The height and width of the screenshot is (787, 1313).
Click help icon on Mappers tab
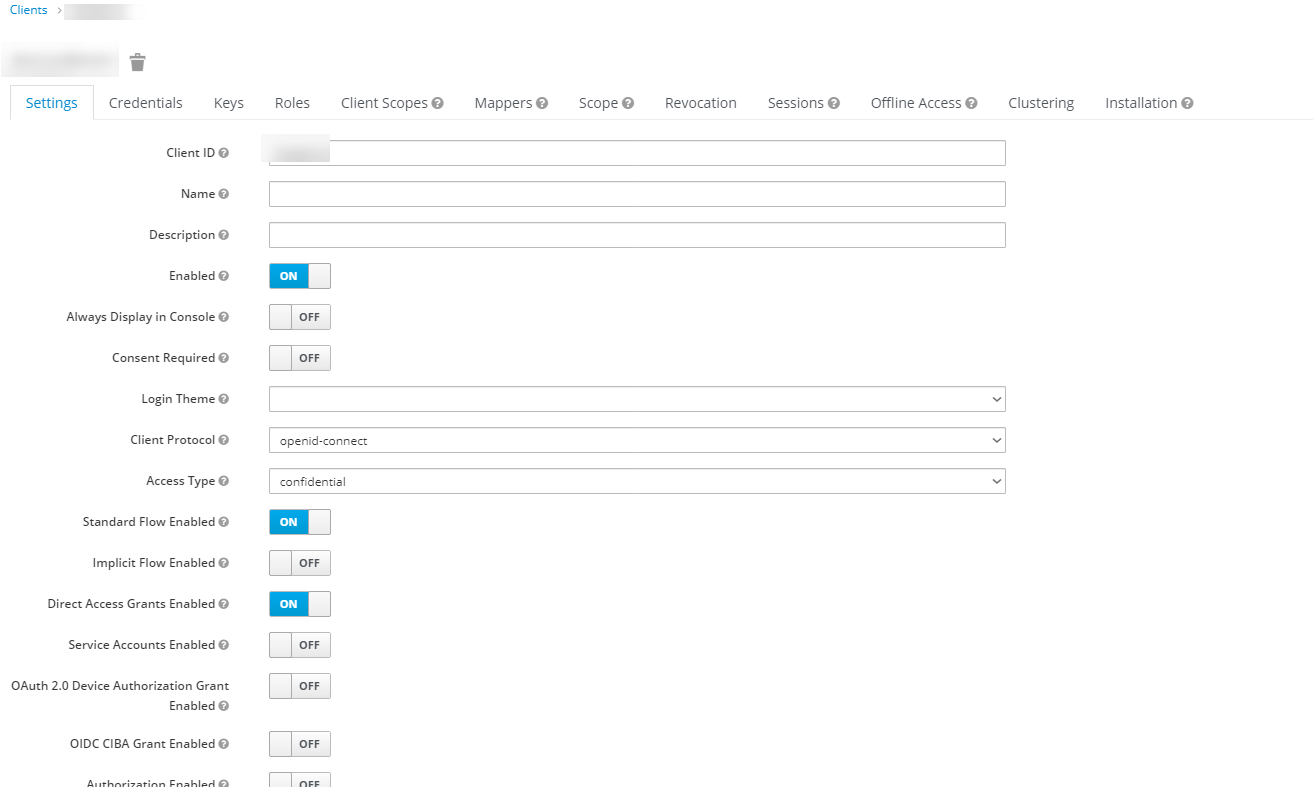click(542, 103)
